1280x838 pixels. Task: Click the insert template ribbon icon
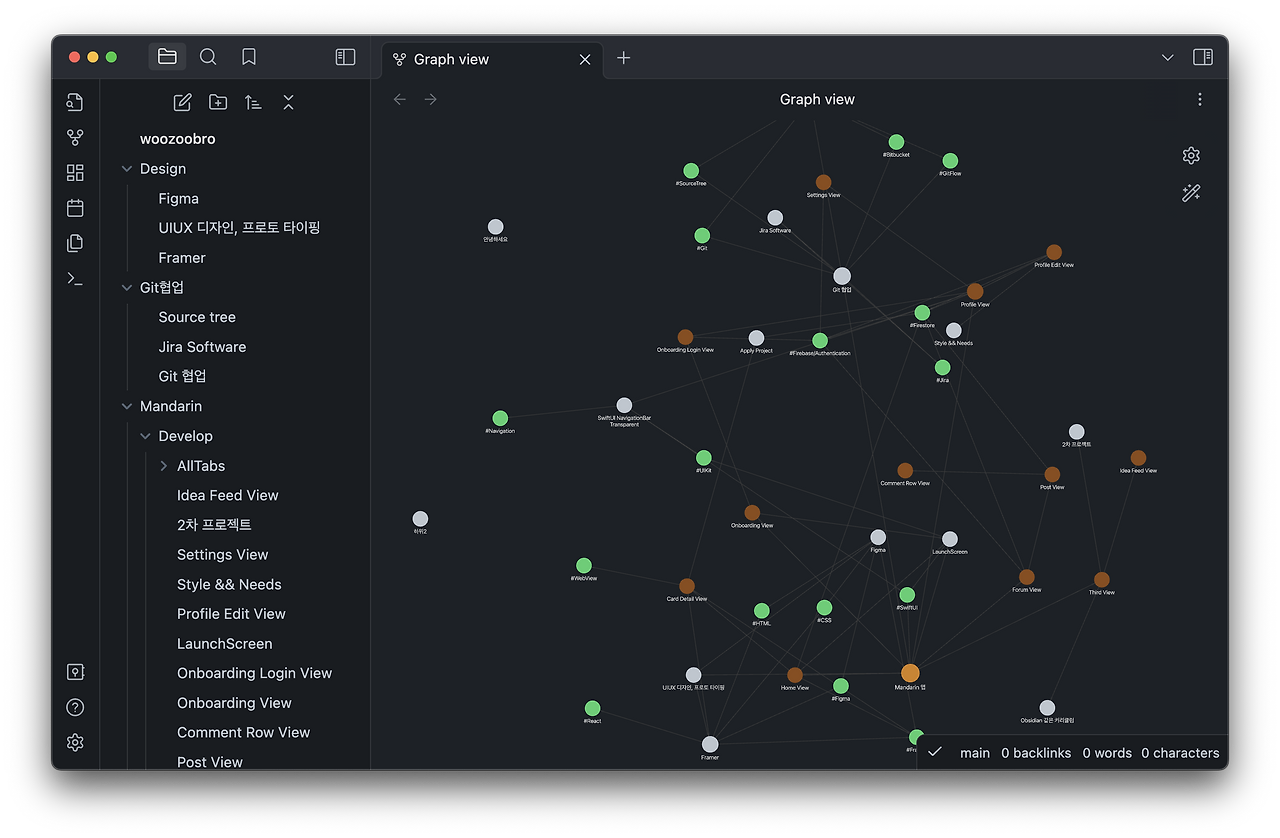(75, 243)
